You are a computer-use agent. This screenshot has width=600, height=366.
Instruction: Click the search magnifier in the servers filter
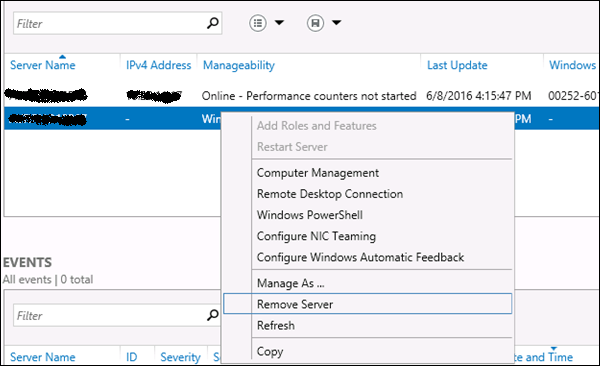click(x=212, y=23)
